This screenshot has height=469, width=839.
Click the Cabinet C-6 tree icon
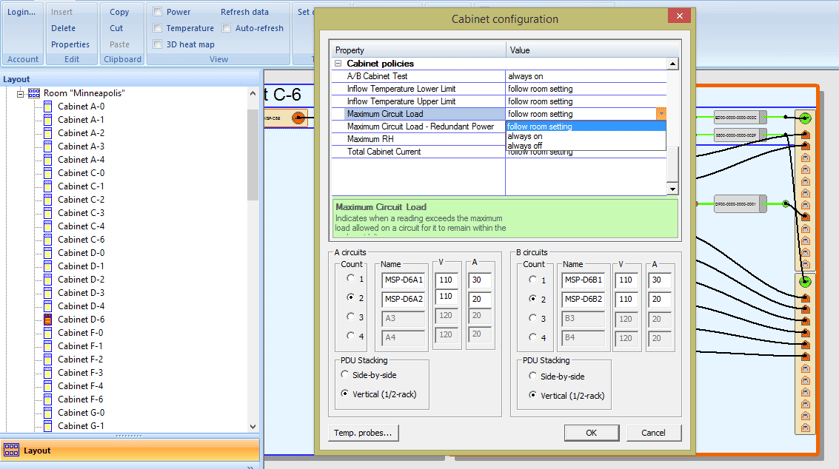(x=48, y=240)
